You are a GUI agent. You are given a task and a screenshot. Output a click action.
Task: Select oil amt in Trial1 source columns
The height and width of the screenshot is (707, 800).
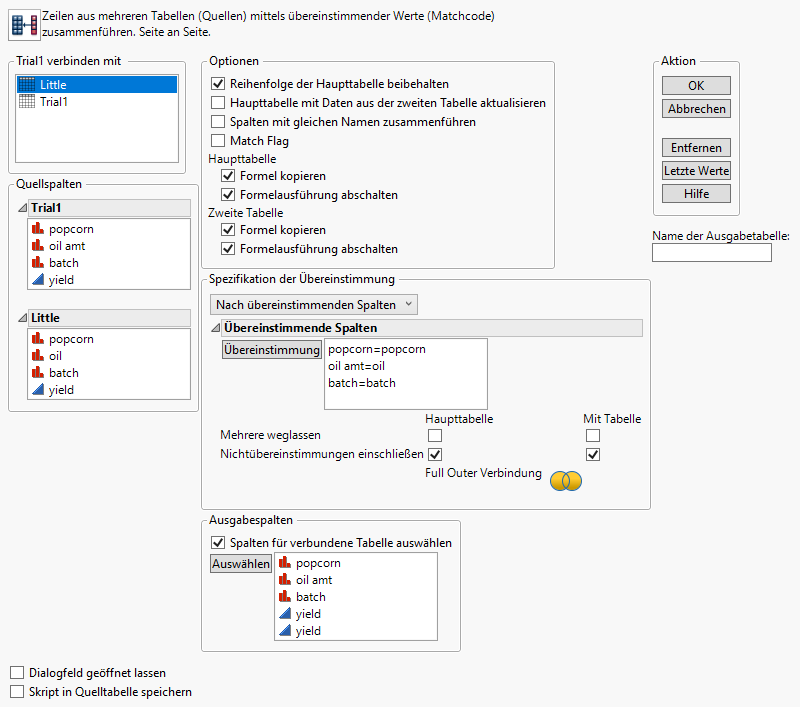tap(67, 246)
